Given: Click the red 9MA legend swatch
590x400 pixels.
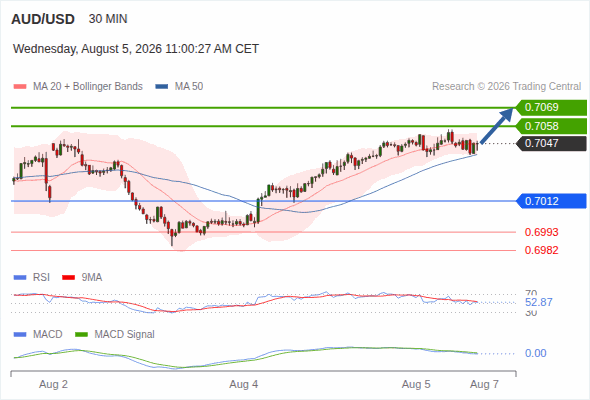Looking at the screenshot, I should pos(68,277).
